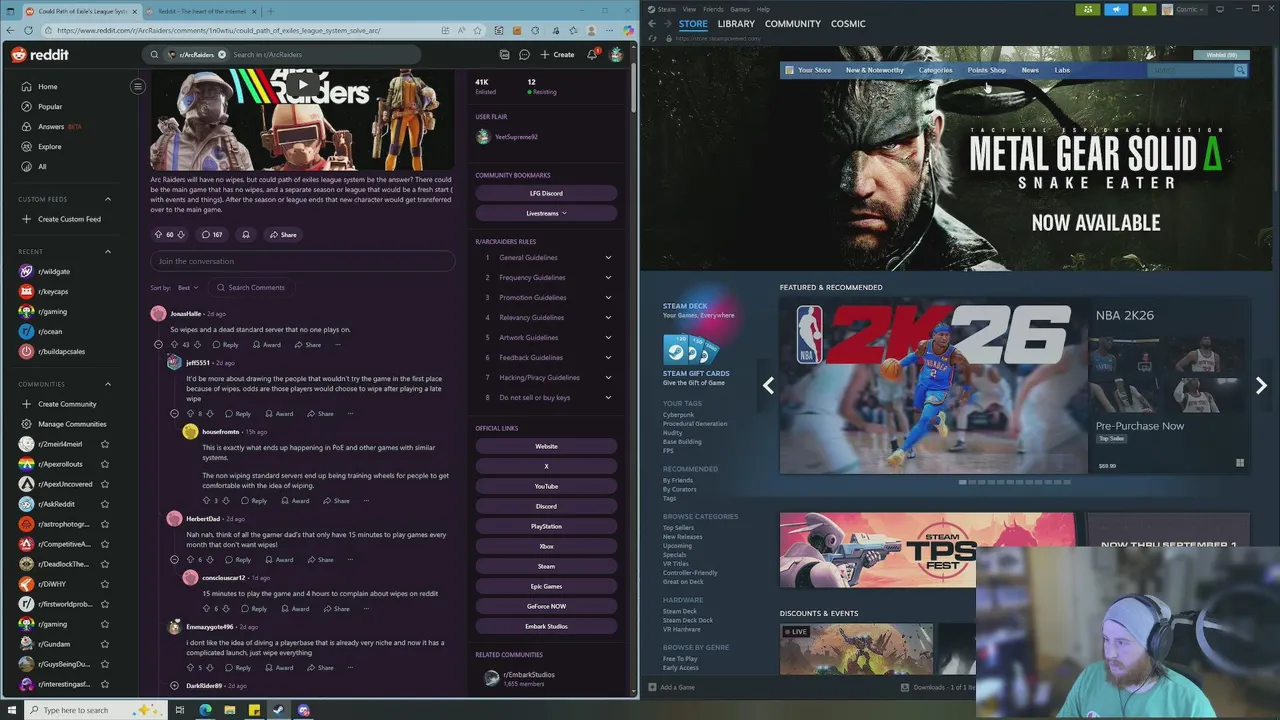Open Embark Studios official link
The image size is (1280, 720).
click(x=546, y=626)
